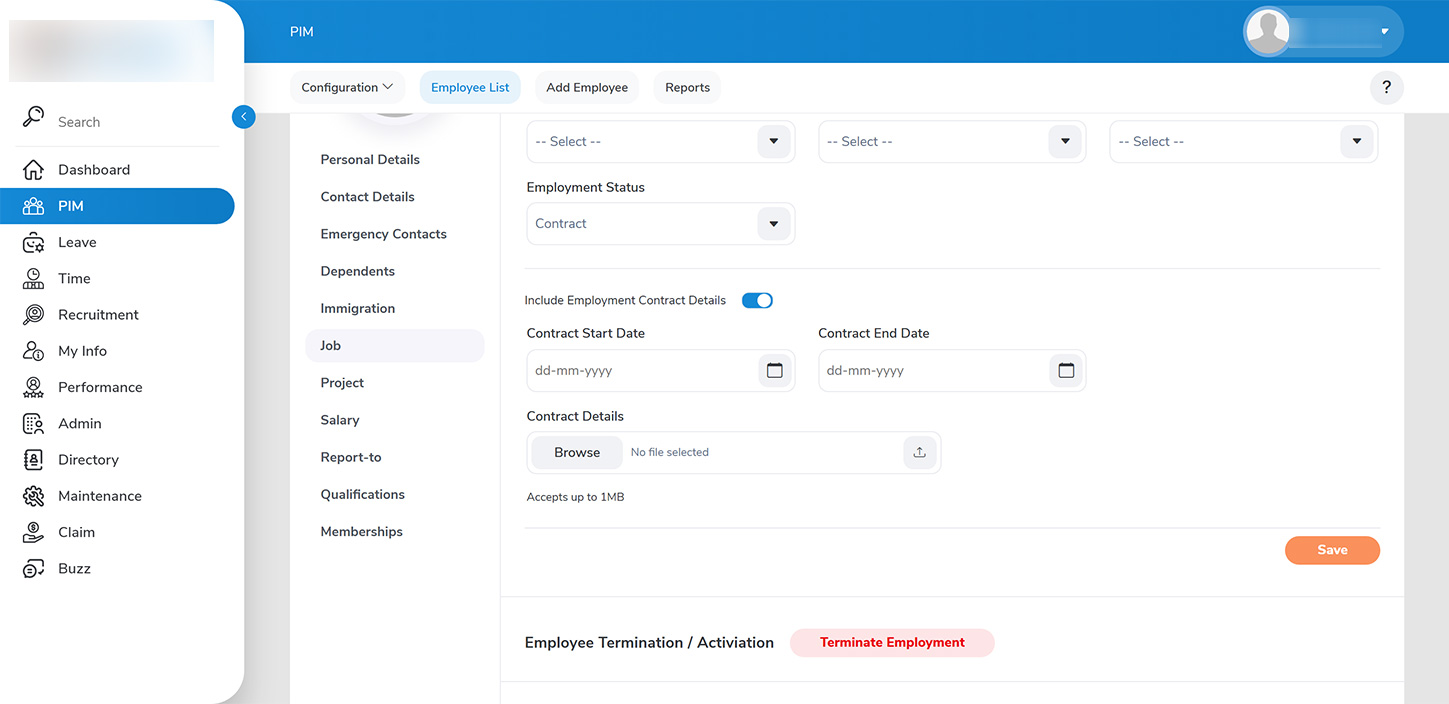Screen dimensions: 1449x704
Task: Click the Performance icon in sidebar
Action: [33, 388]
